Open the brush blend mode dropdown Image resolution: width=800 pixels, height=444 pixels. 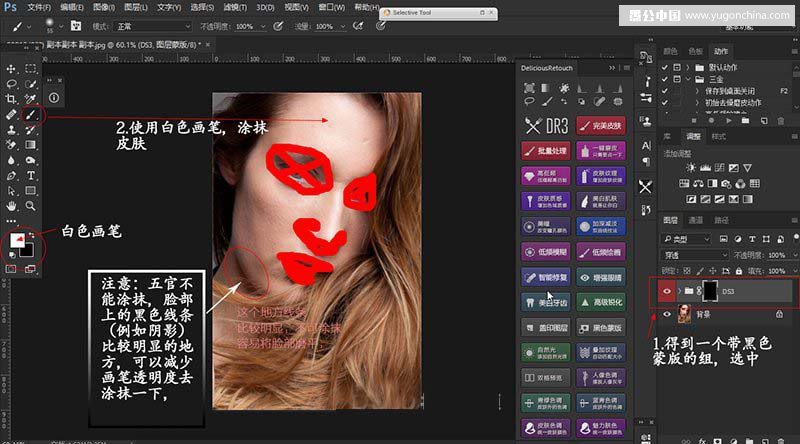(153, 26)
